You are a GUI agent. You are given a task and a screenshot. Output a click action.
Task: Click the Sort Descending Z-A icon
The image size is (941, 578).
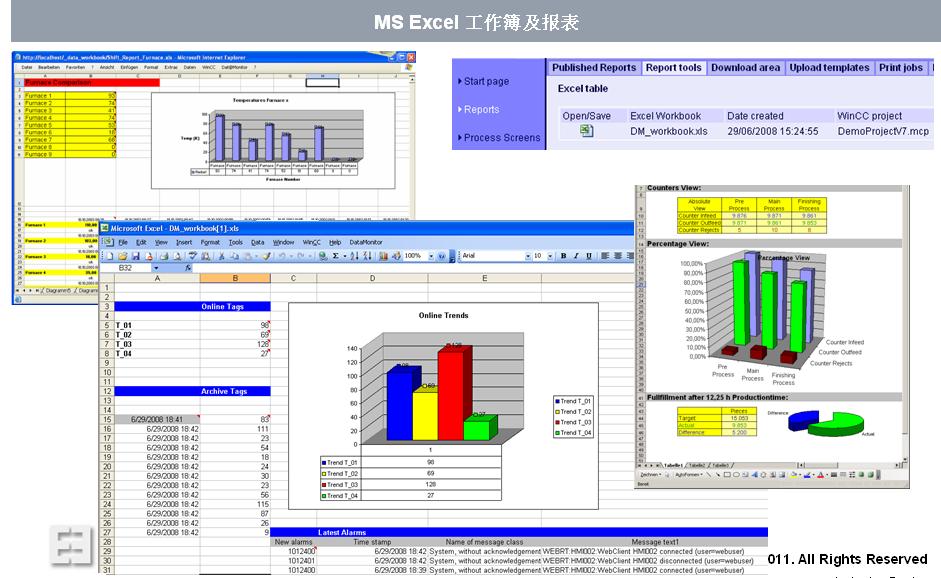point(367,256)
